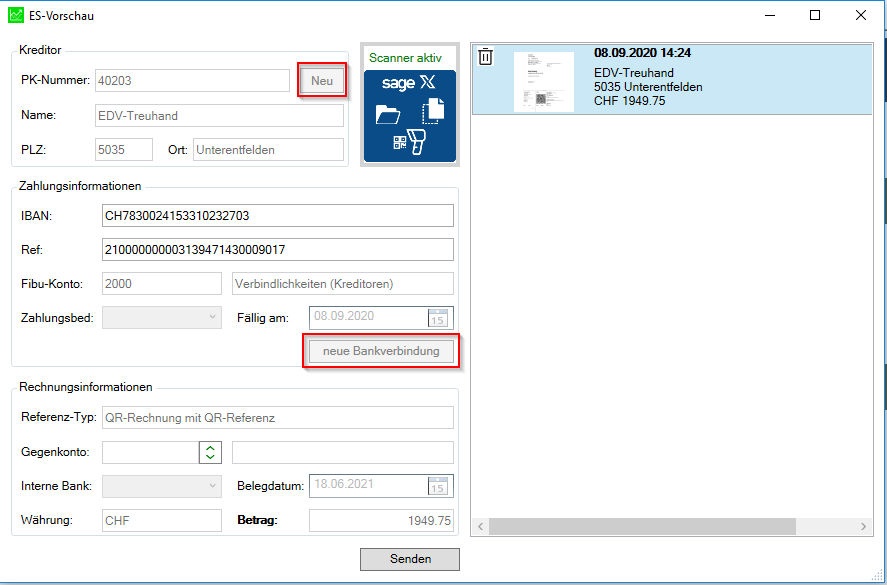This screenshot has height=585, width=887.
Task: Focus the PK-Nummer field
Action: point(192,81)
